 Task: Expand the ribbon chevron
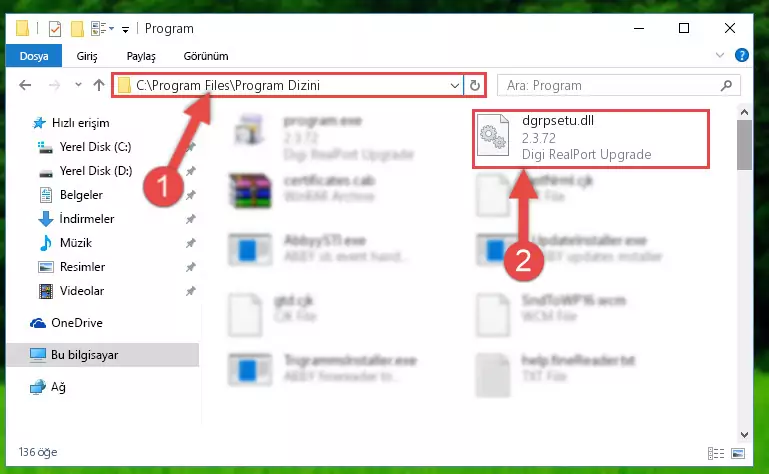click(x=719, y=55)
